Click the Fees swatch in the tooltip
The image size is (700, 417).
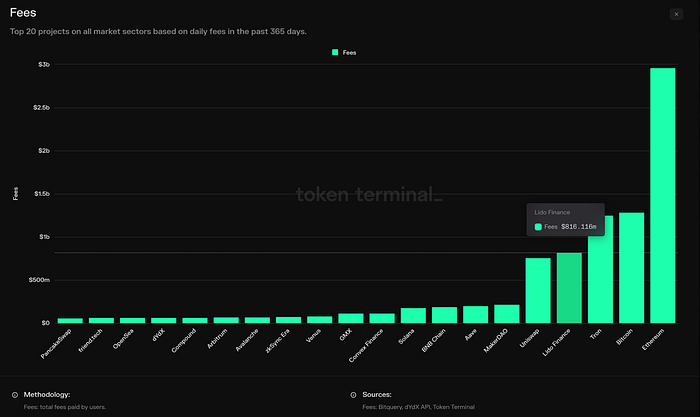pos(538,227)
